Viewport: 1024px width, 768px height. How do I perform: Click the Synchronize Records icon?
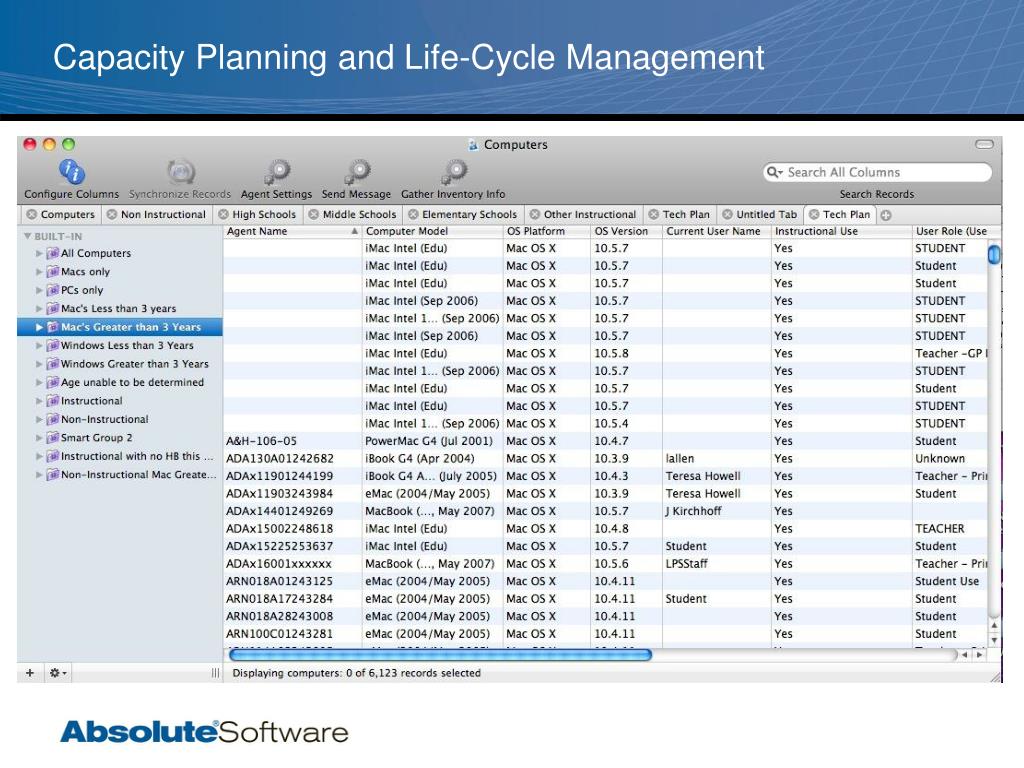pos(180,172)
